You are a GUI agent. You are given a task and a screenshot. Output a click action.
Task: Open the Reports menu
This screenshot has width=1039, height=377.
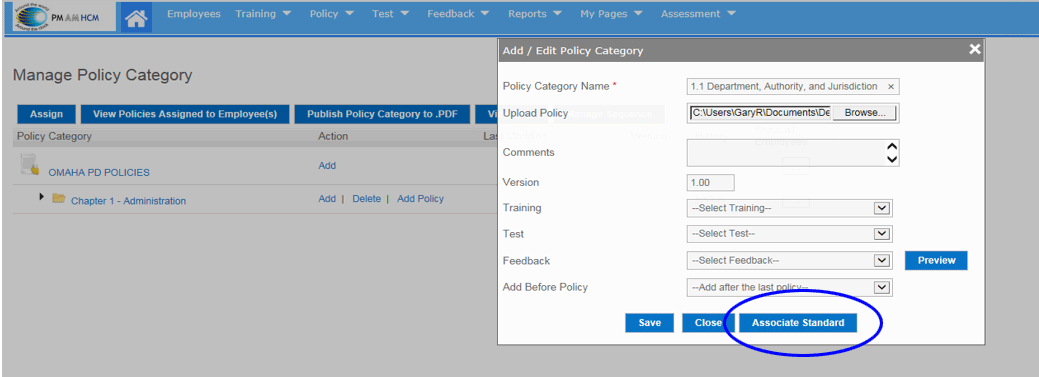click(535, 14)
